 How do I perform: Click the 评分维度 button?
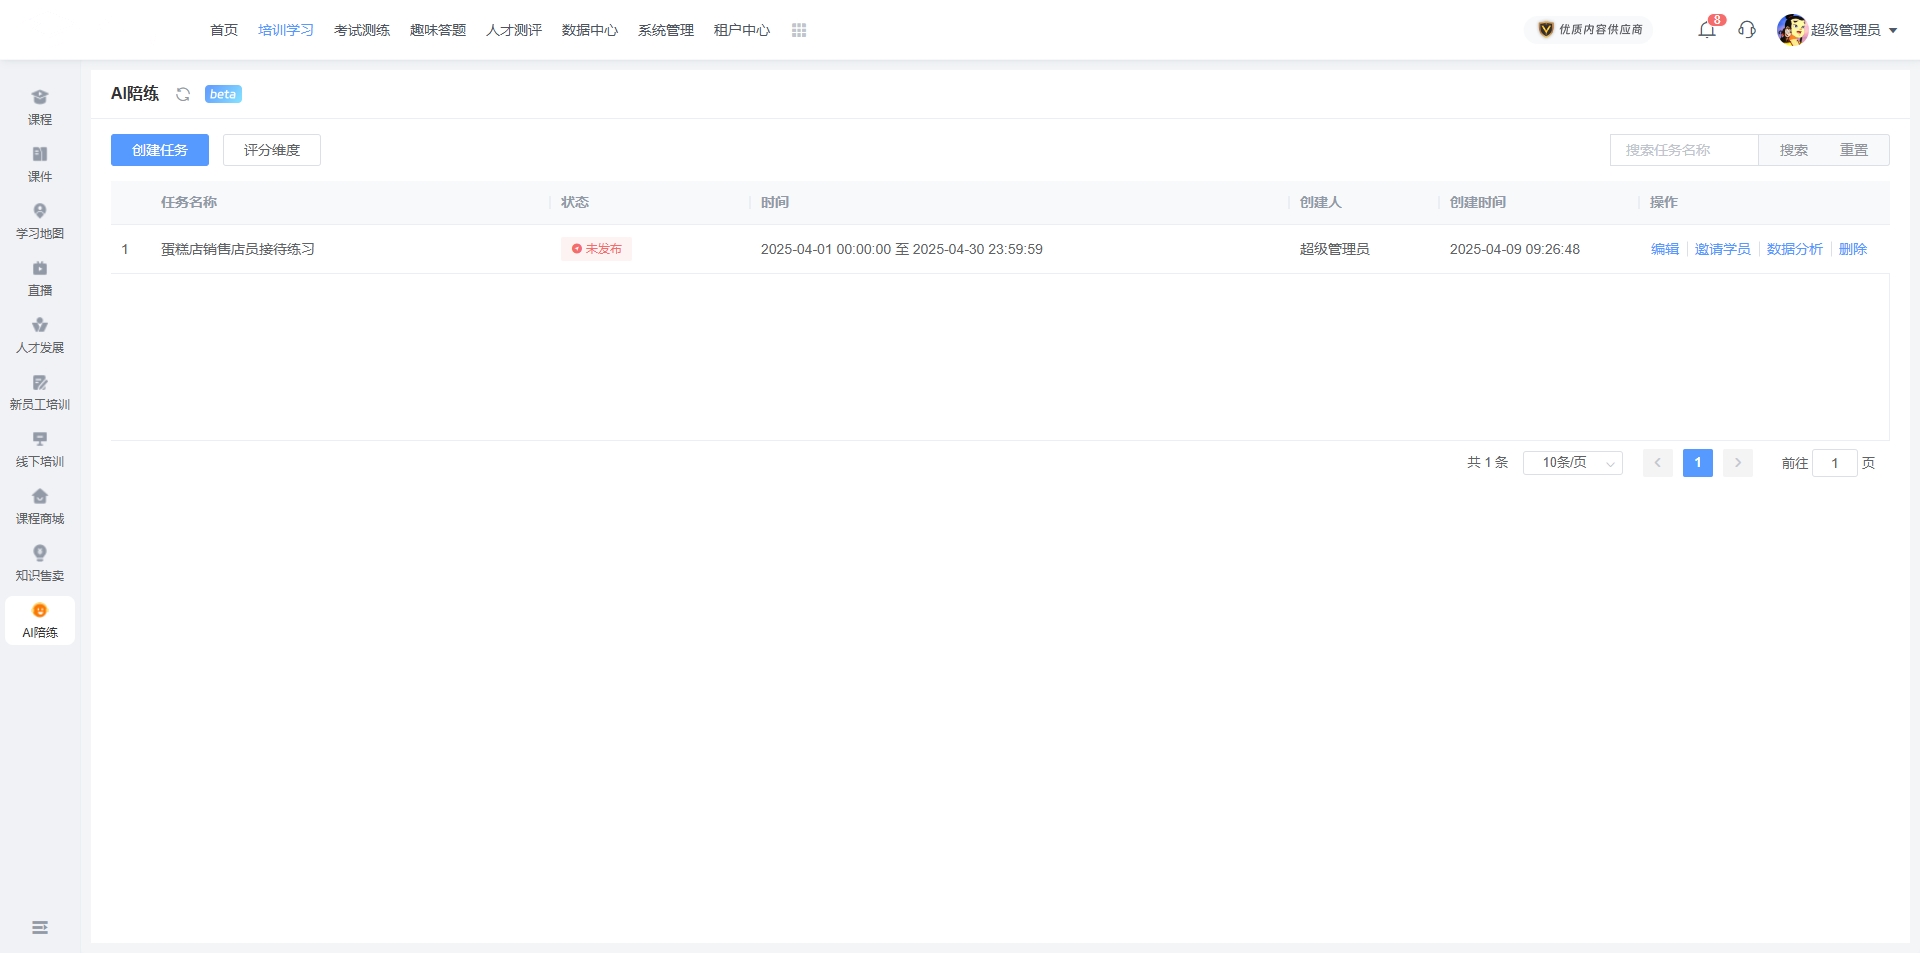[272, 150]
